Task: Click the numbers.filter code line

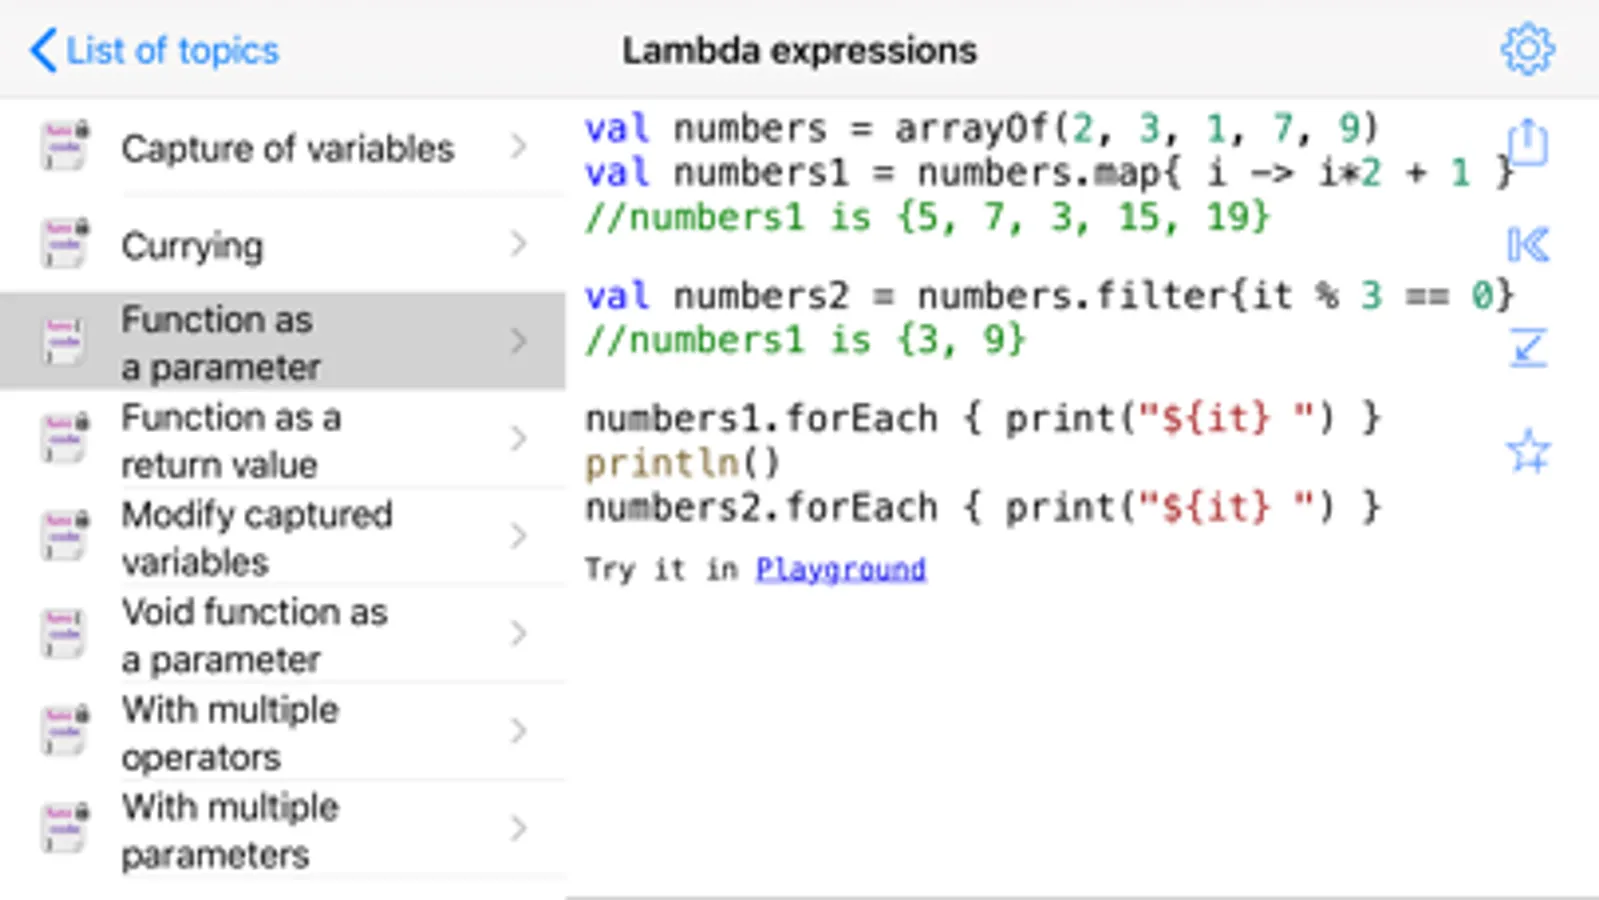Action: [x=1048, y=296]
